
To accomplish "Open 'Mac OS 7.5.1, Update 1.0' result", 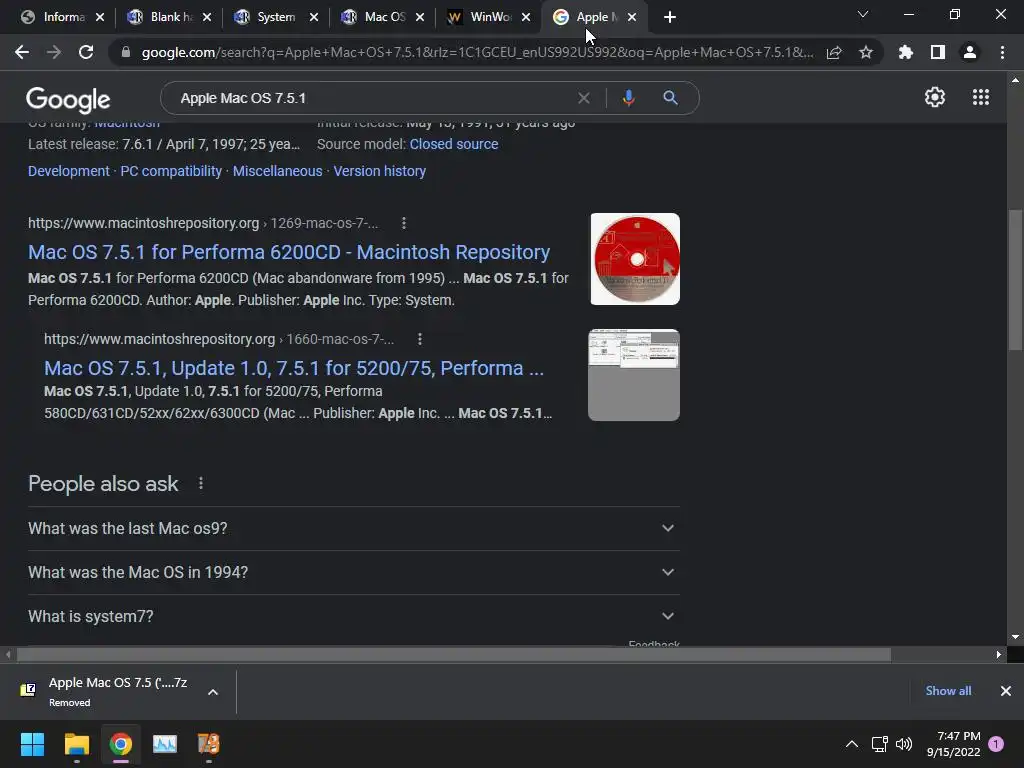I will [294, 368].
